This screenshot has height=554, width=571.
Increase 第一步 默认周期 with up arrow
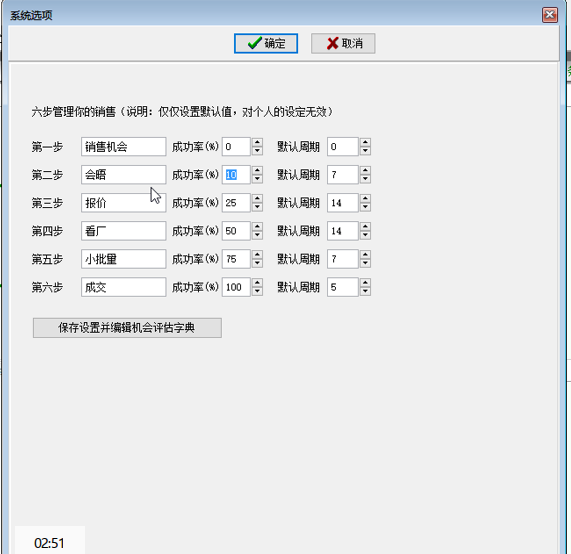365,142
